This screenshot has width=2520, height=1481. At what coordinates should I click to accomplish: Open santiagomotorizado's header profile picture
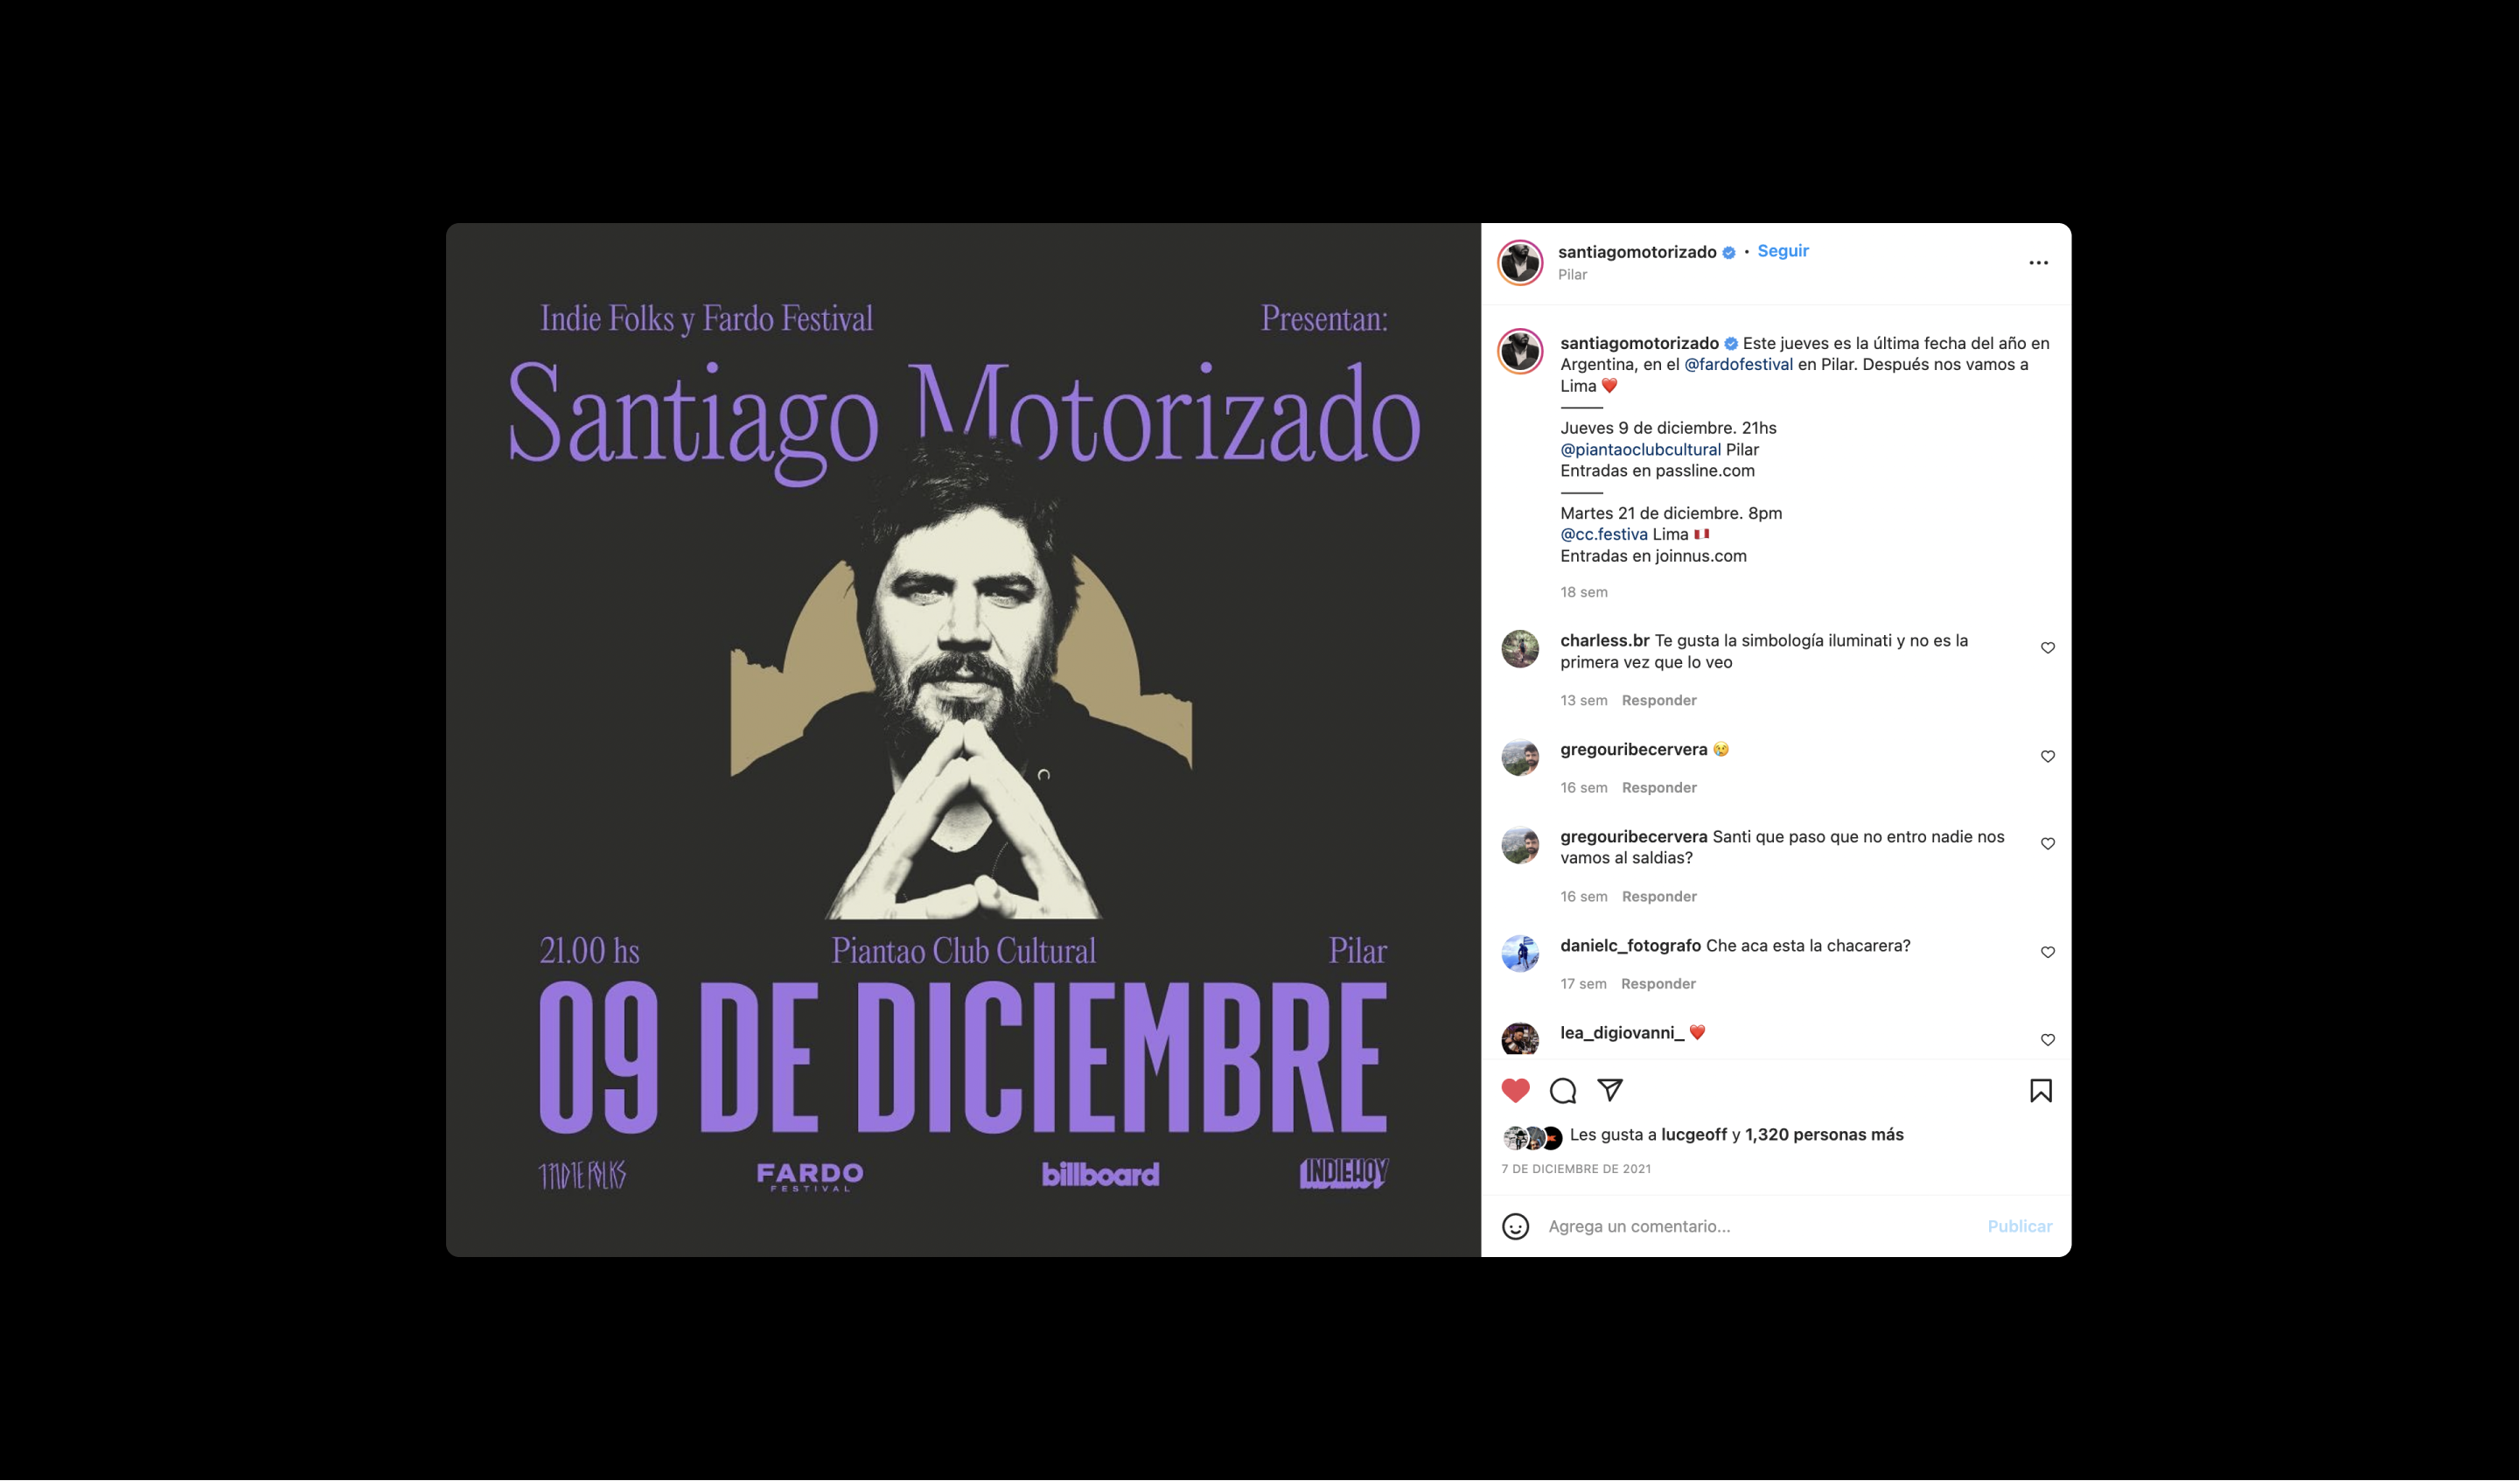(x=1519, y=263)
